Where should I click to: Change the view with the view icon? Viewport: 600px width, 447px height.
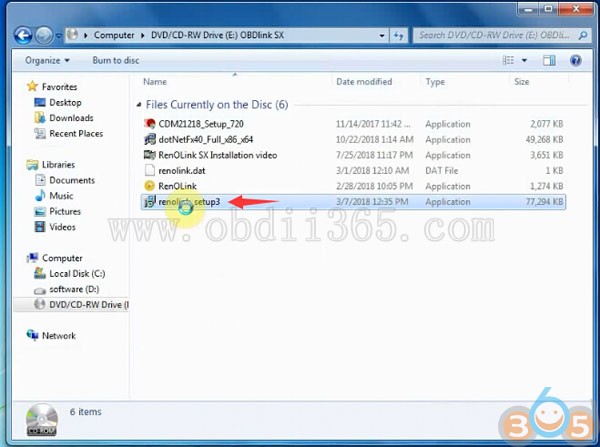click(508, 60)
